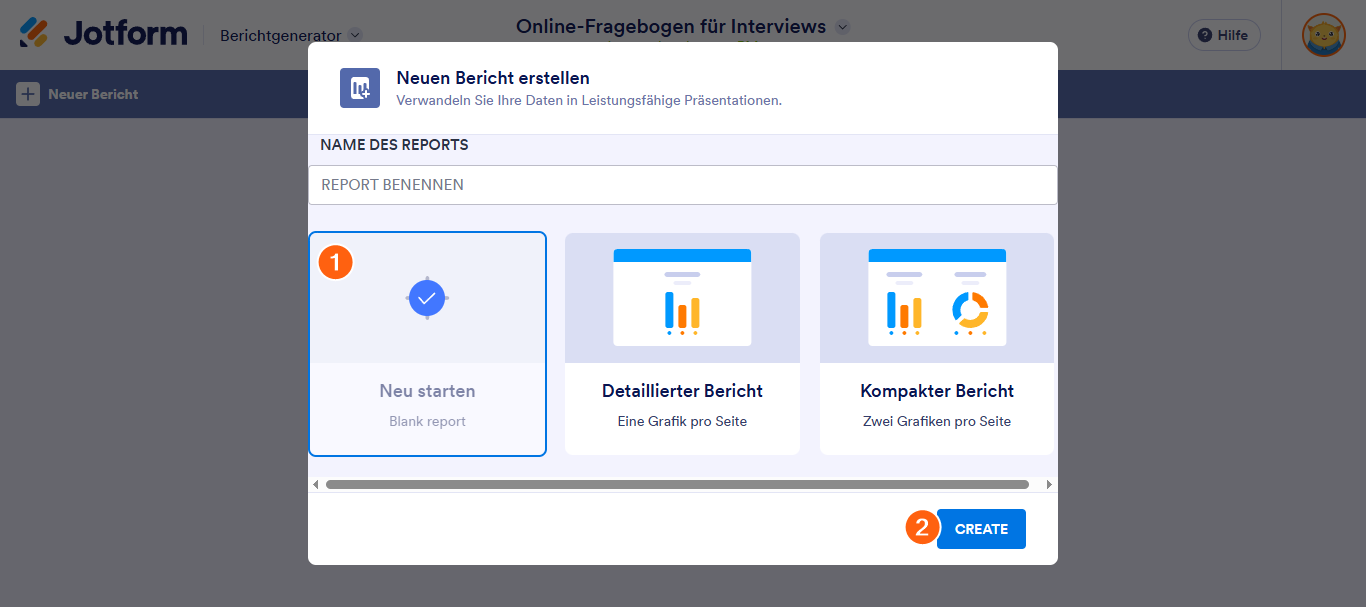Click the Name des Reports label
The image size is (1366, 607).
point(394,145)
